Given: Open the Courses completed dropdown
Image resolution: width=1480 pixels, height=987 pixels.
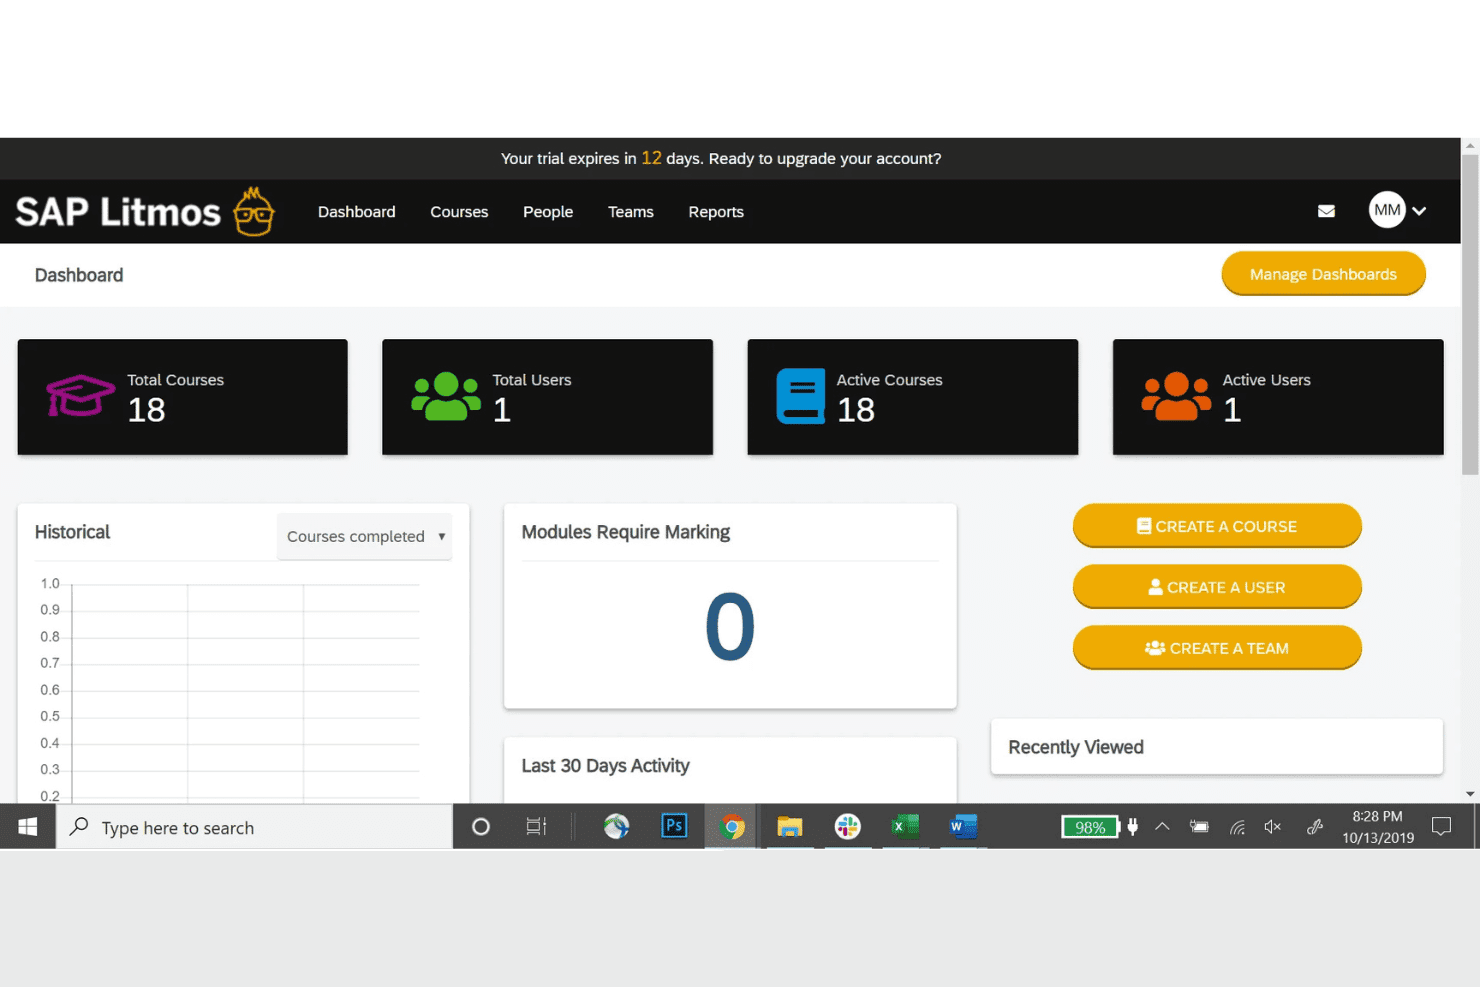Looking at the screenshot, I should click(x=365, y=537).
